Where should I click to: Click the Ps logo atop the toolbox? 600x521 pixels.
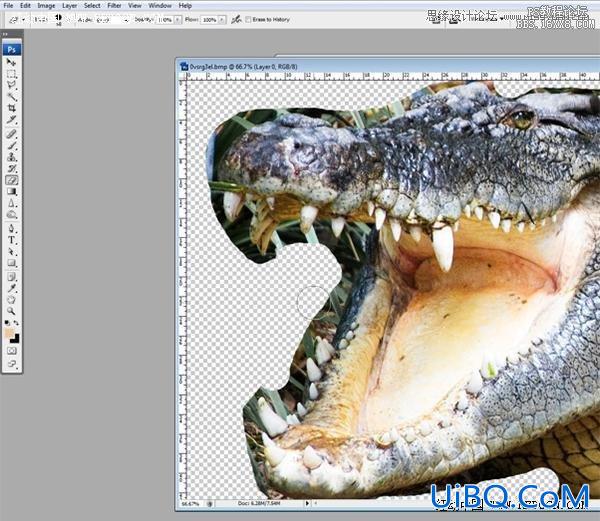[x=11, y=49]
